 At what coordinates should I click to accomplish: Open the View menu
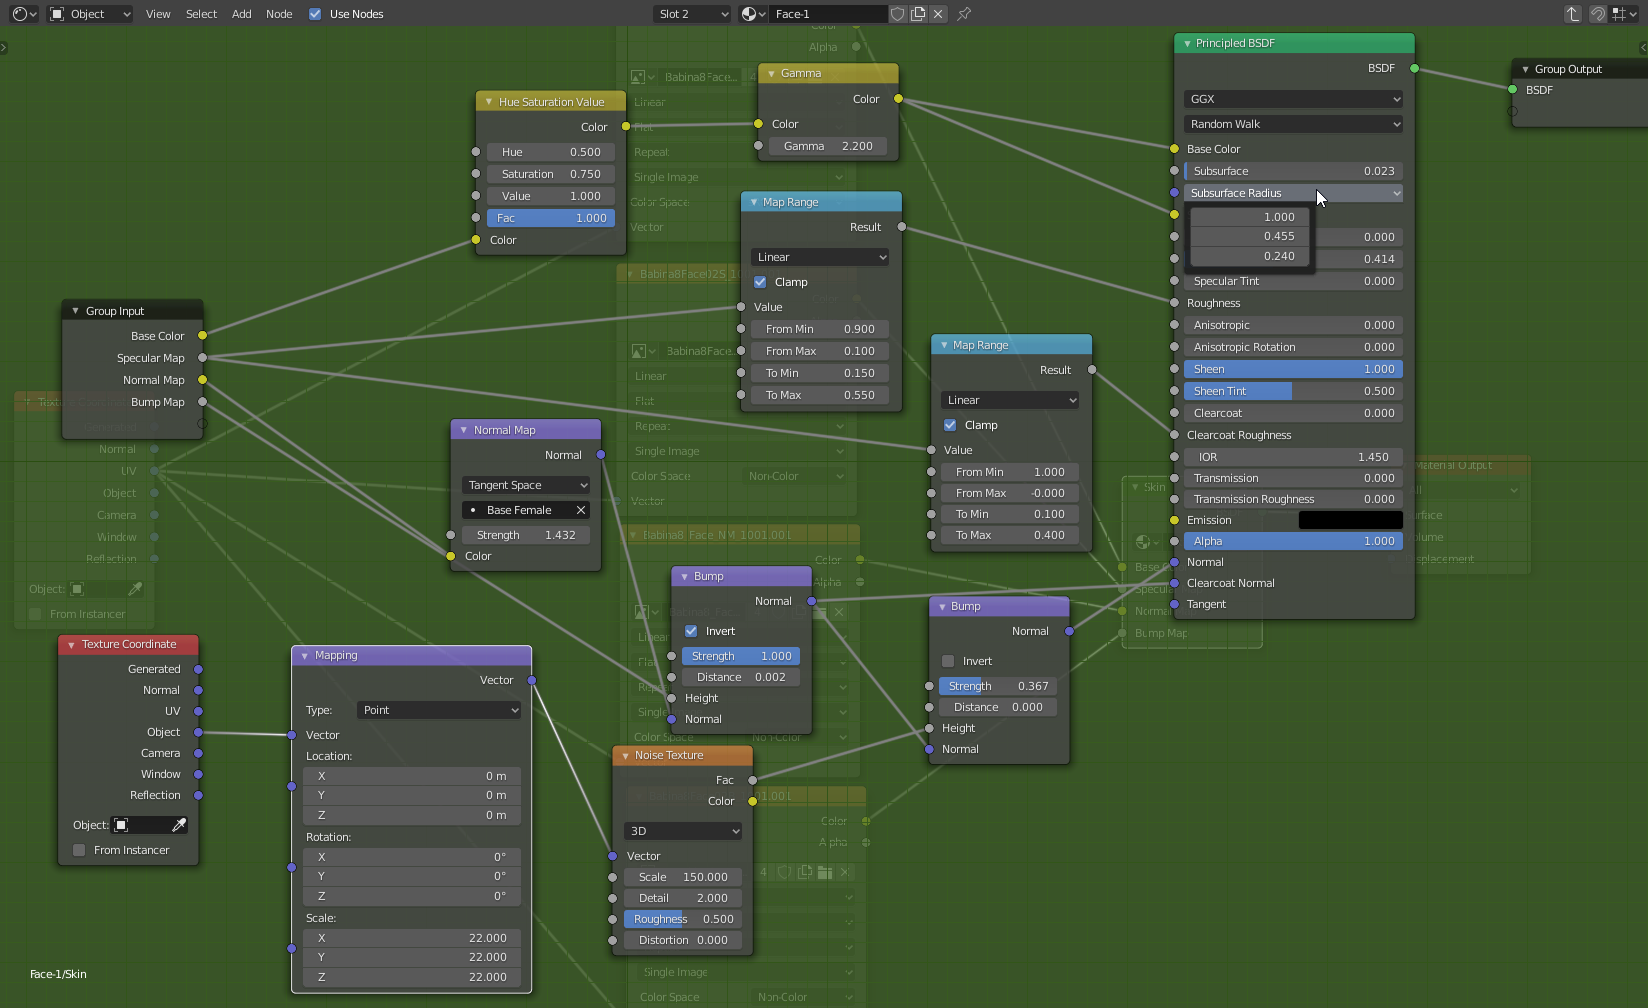click(158, 14)
